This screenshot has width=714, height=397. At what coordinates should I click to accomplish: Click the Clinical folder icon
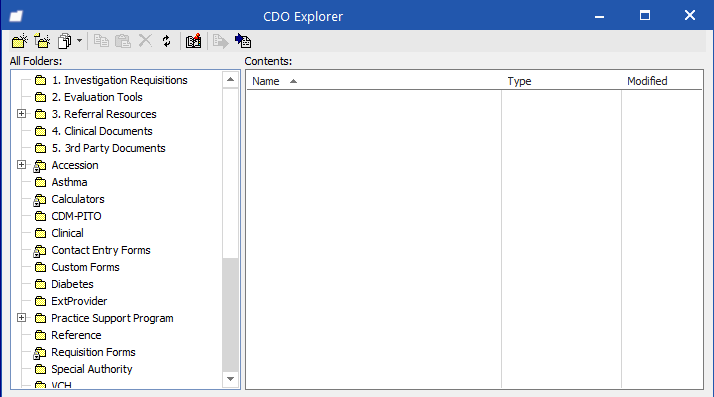pos(41,233)
